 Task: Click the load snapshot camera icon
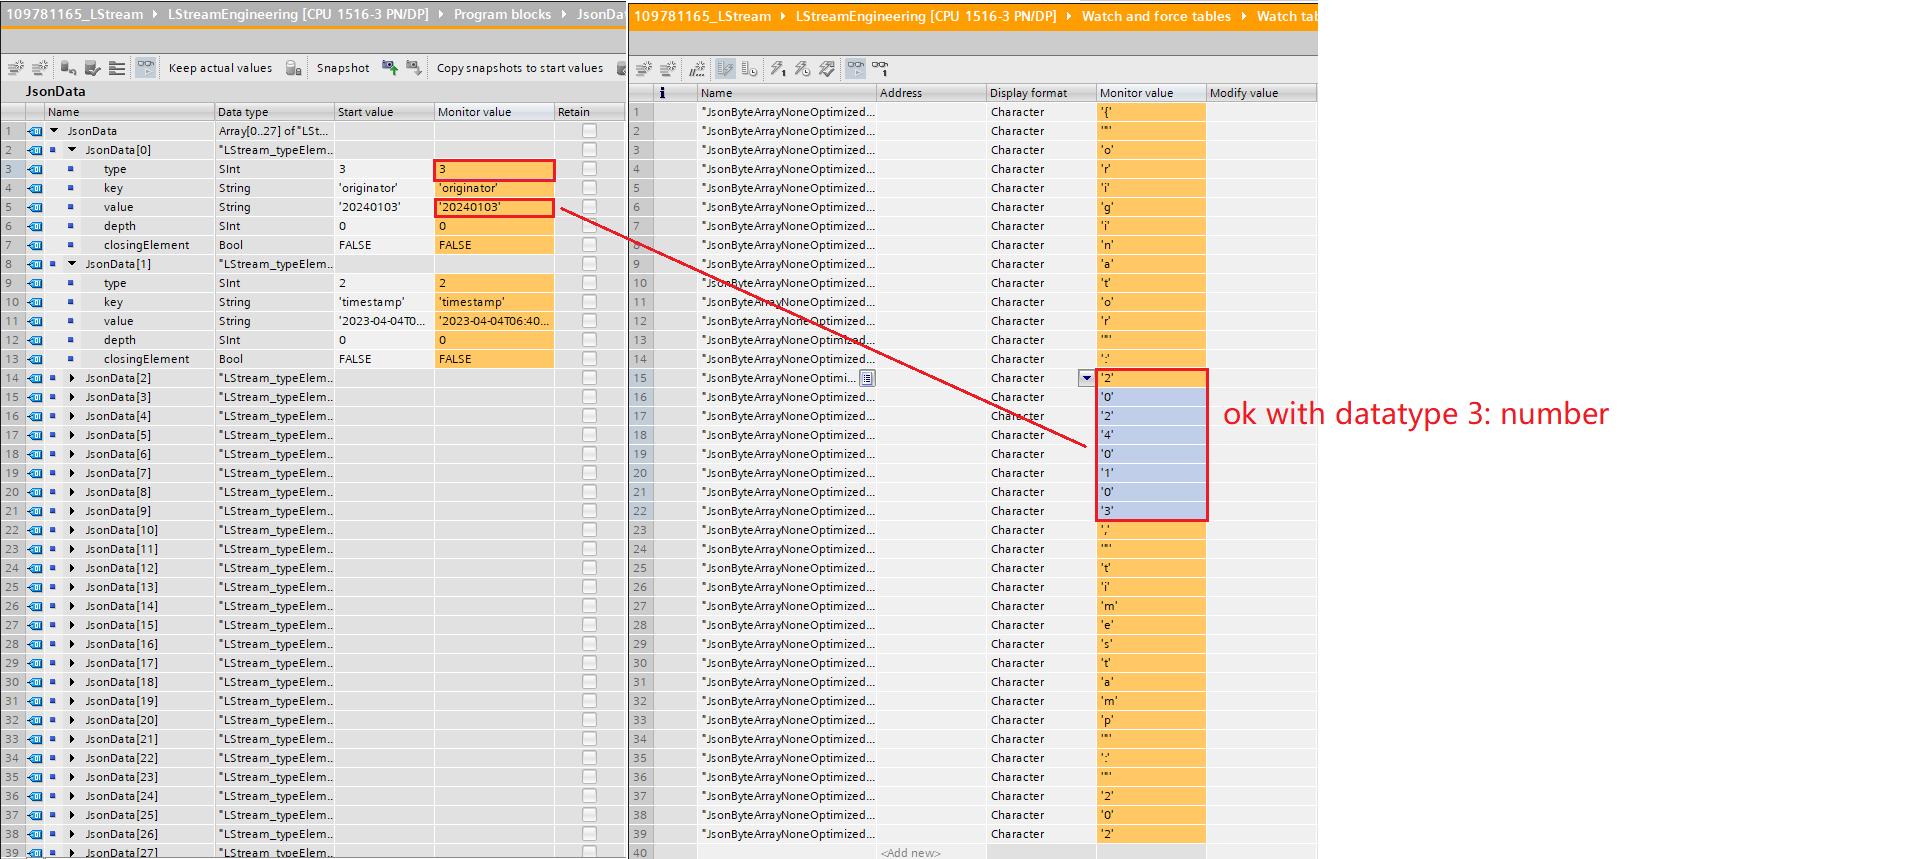click(413, 68)
